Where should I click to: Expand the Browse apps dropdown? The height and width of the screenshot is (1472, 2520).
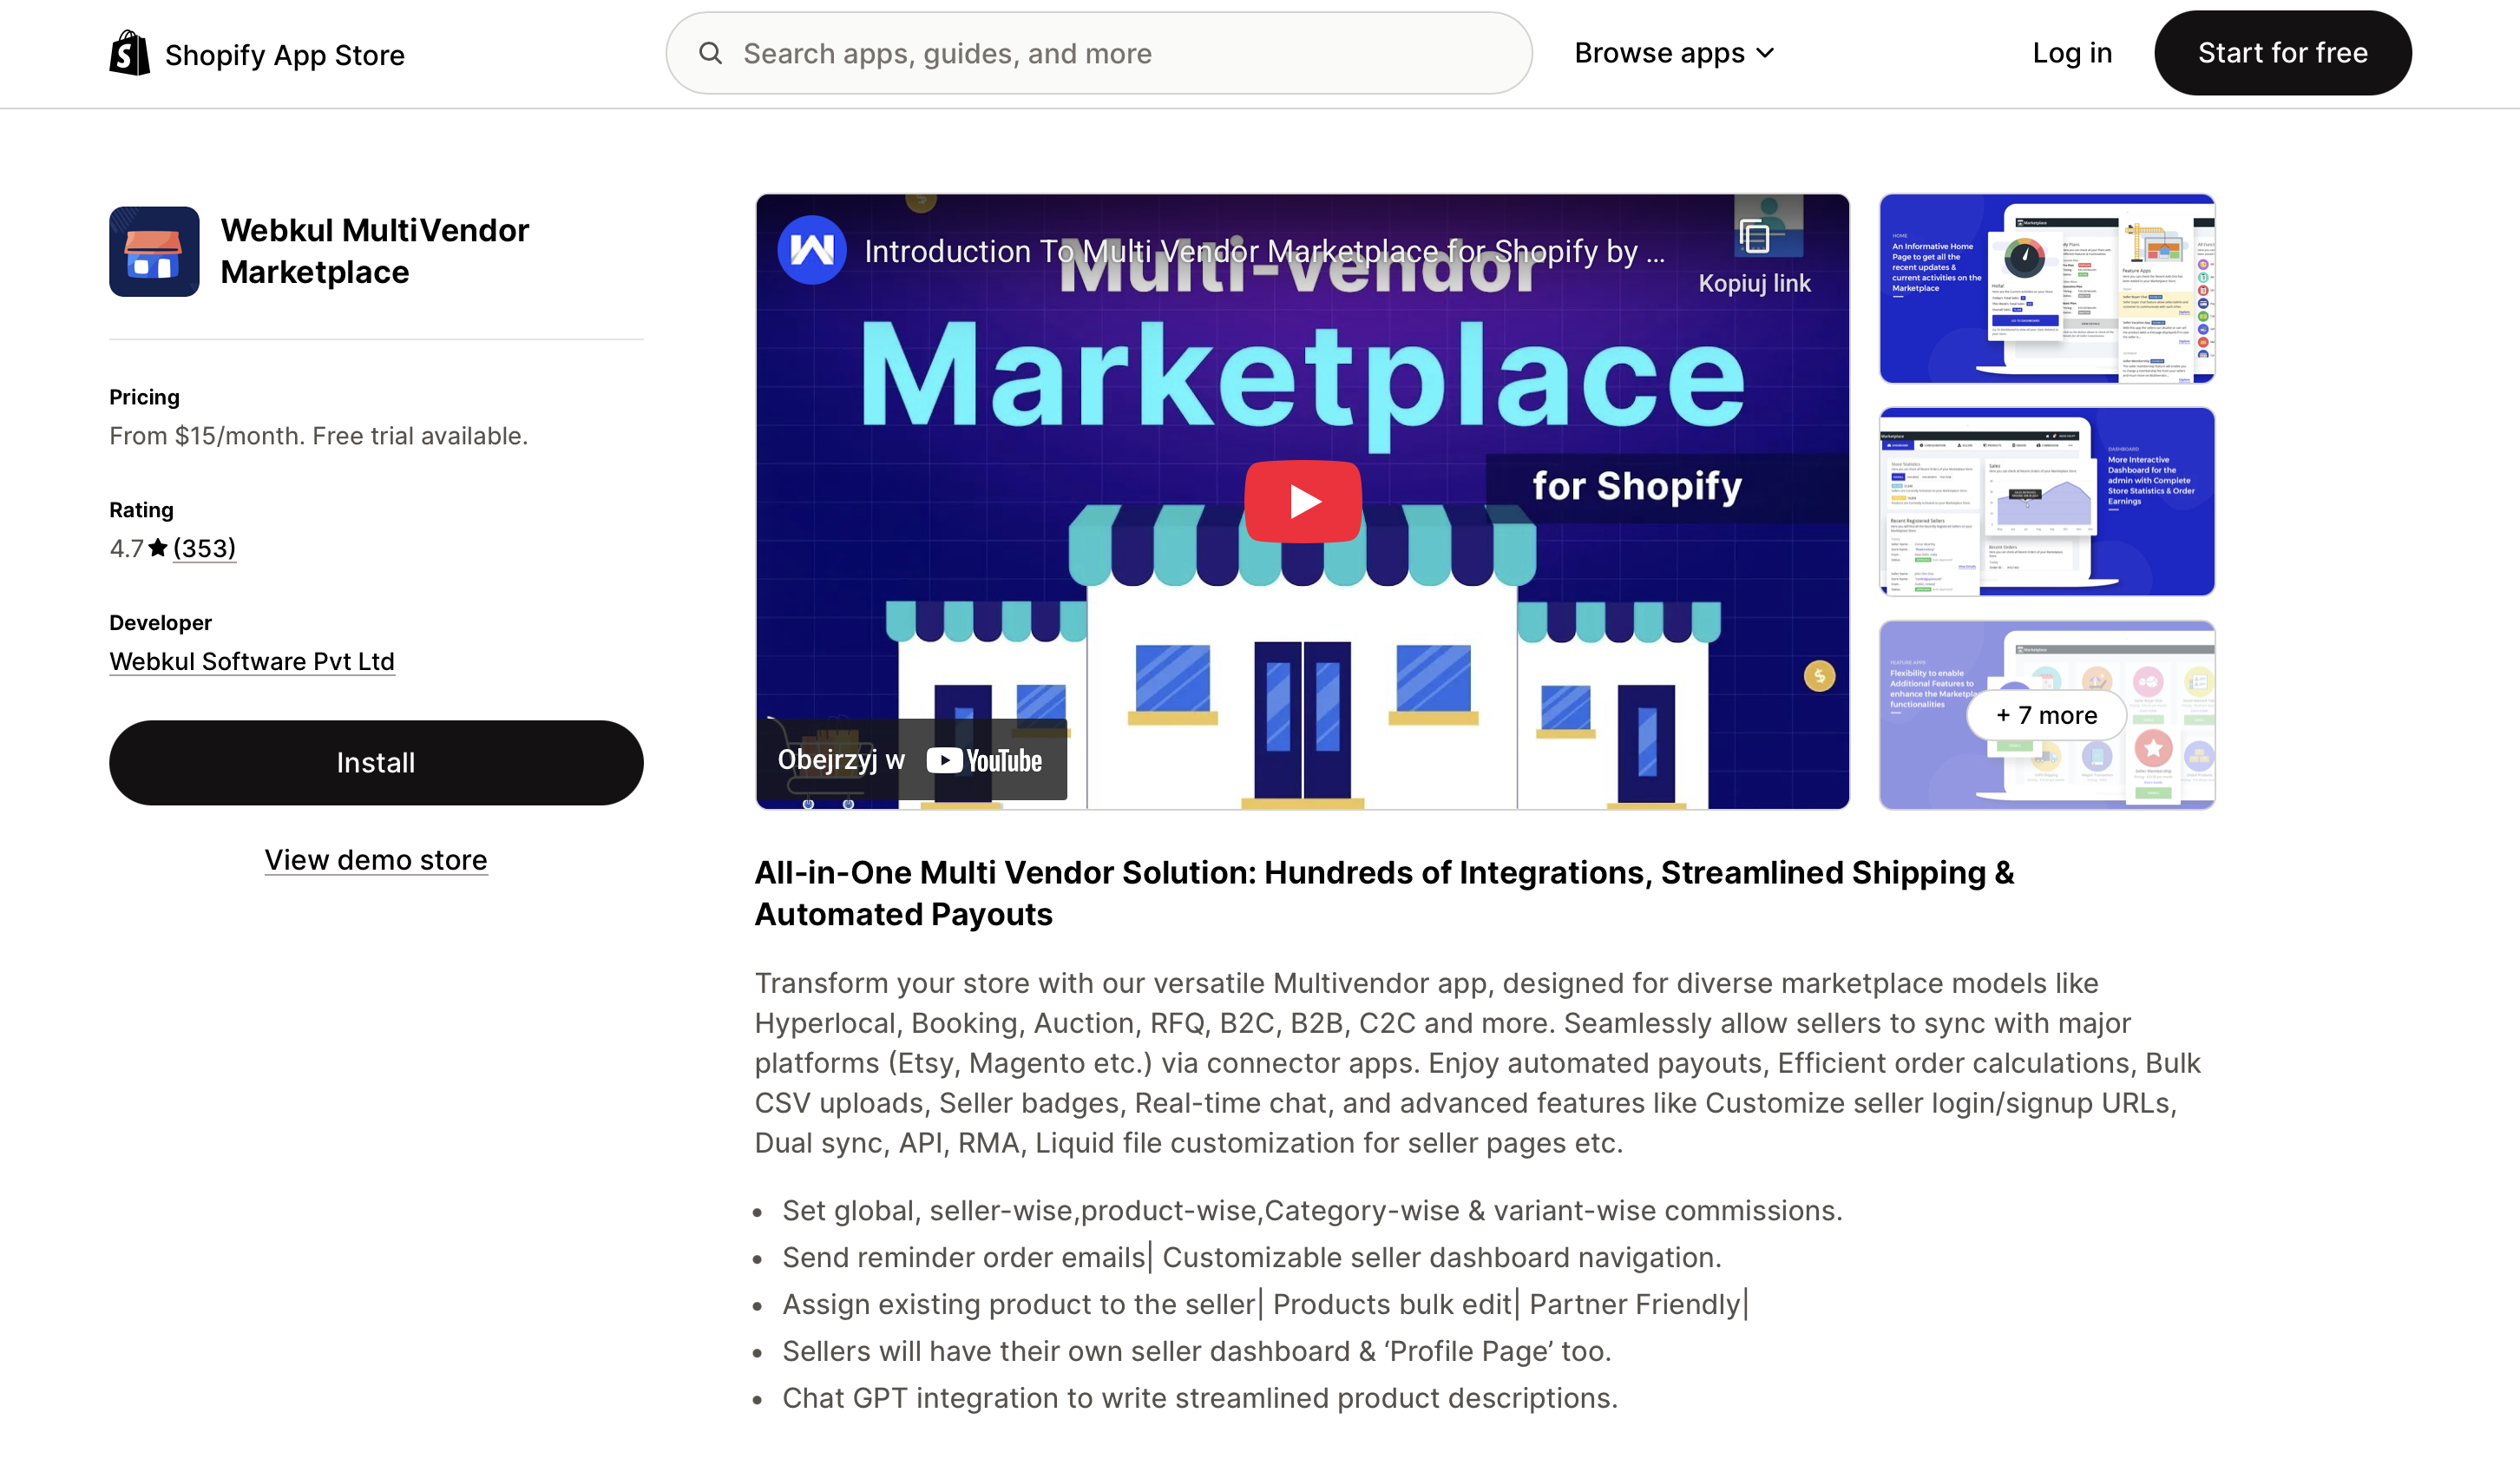tap(1675, 53)
